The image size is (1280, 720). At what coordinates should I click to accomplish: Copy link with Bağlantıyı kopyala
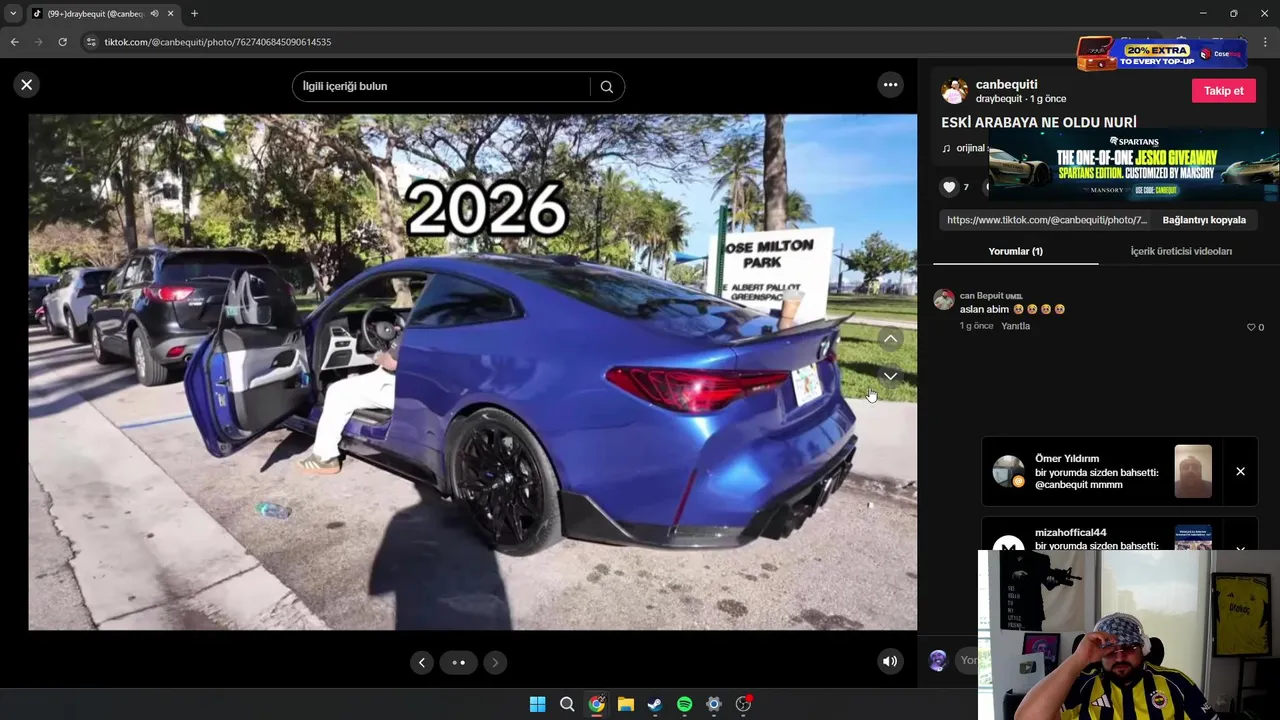pyautogui.click(x=1204, y=220)
